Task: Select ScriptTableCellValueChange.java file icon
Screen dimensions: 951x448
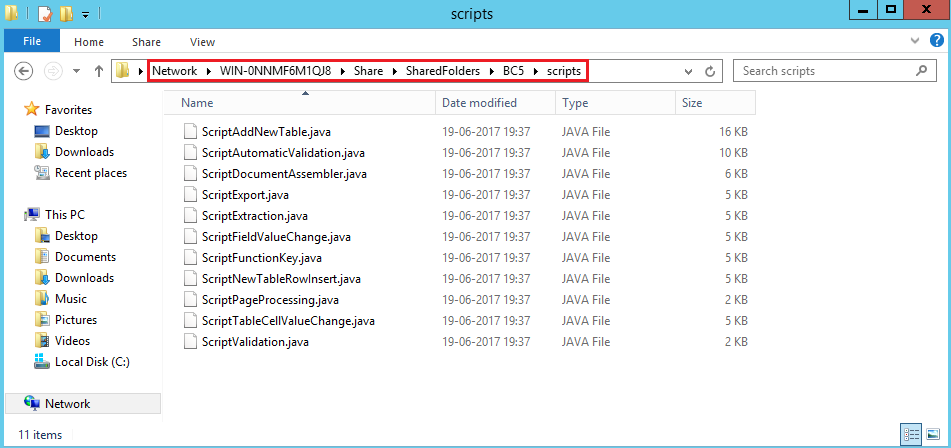Action: pyautogui.click(x=191, y=321)
